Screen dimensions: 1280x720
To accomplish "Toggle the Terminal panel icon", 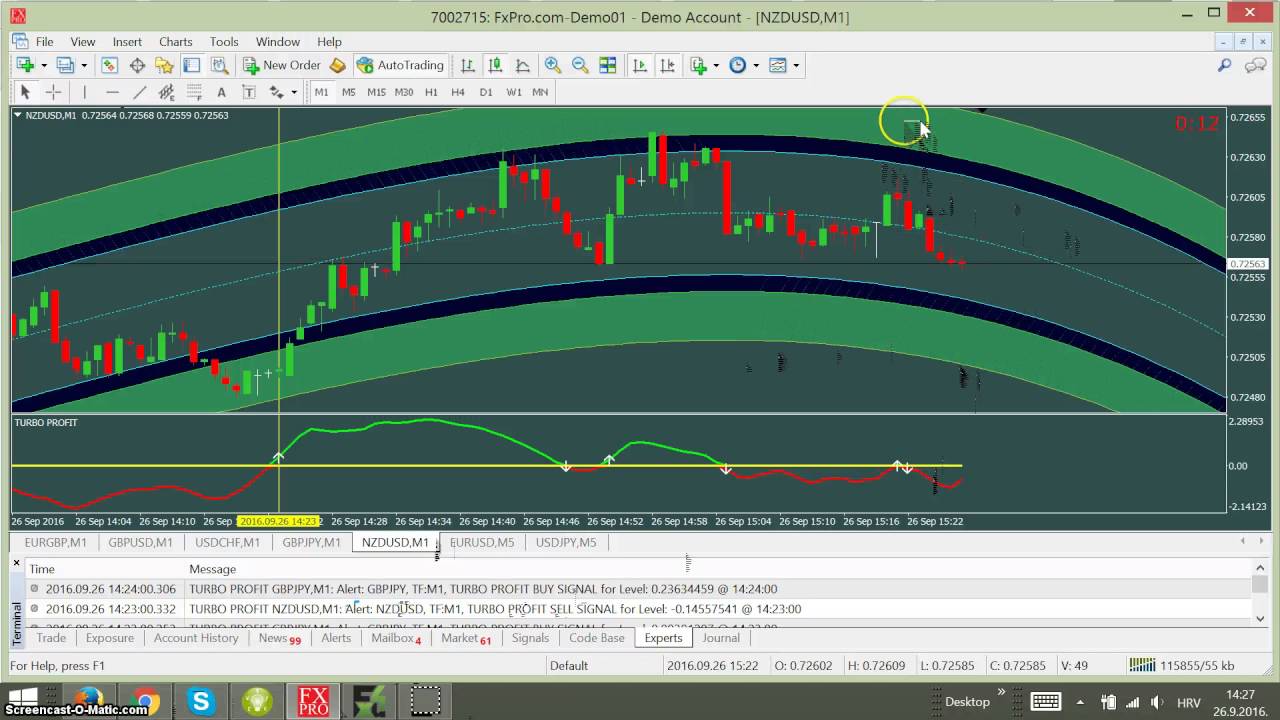I will 191,65.
